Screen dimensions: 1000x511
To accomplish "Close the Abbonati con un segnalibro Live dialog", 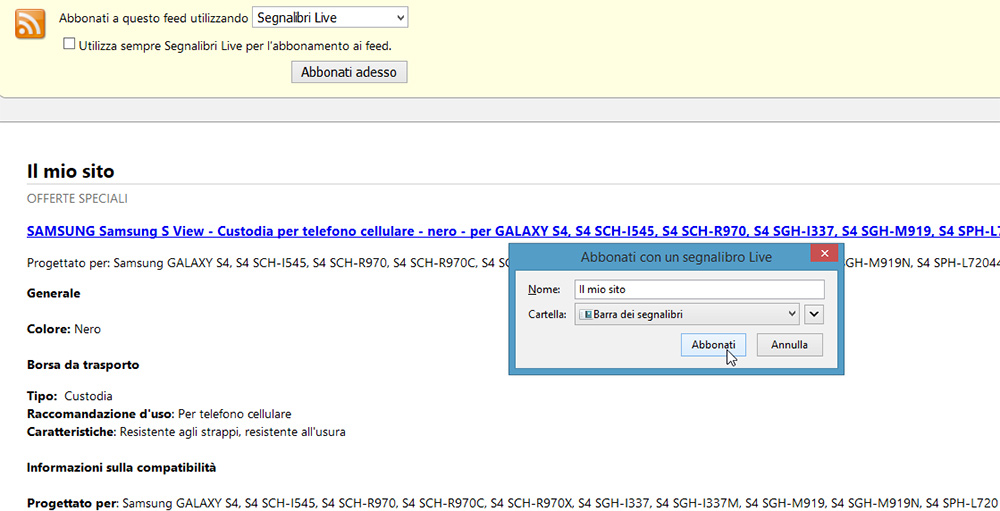I will (x=824, y=253).
